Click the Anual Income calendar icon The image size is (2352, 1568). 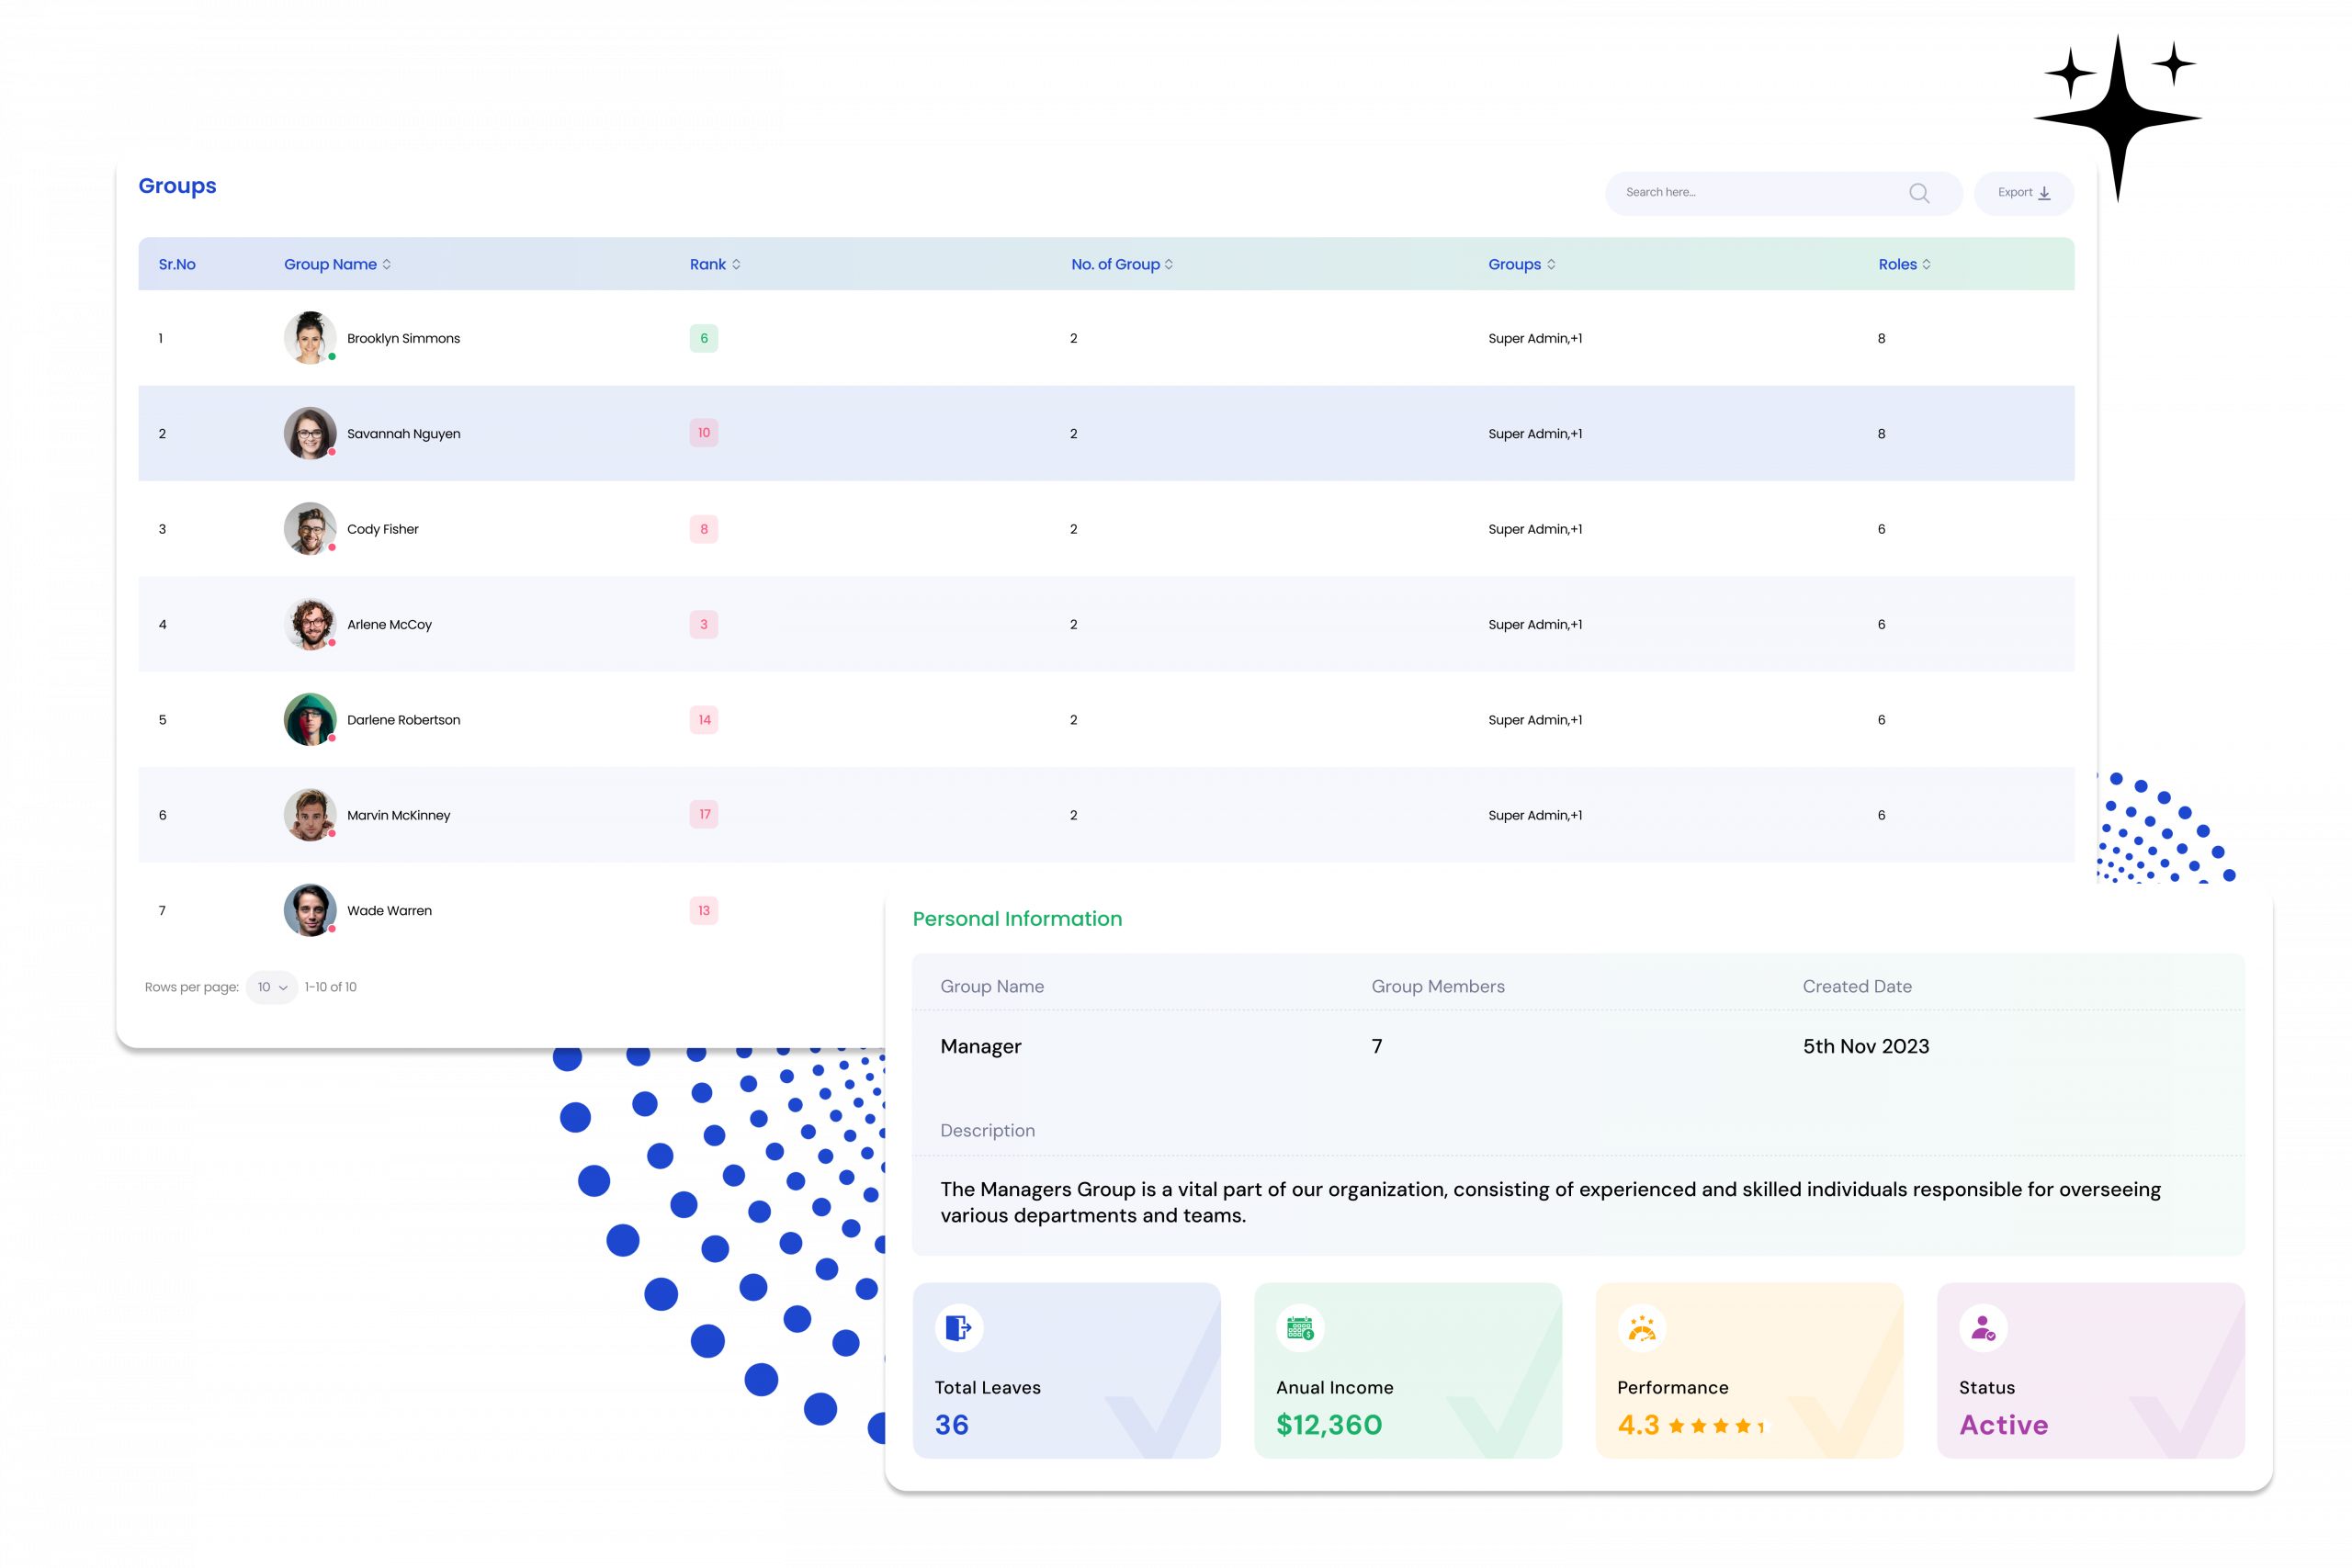[1300, 1328]
